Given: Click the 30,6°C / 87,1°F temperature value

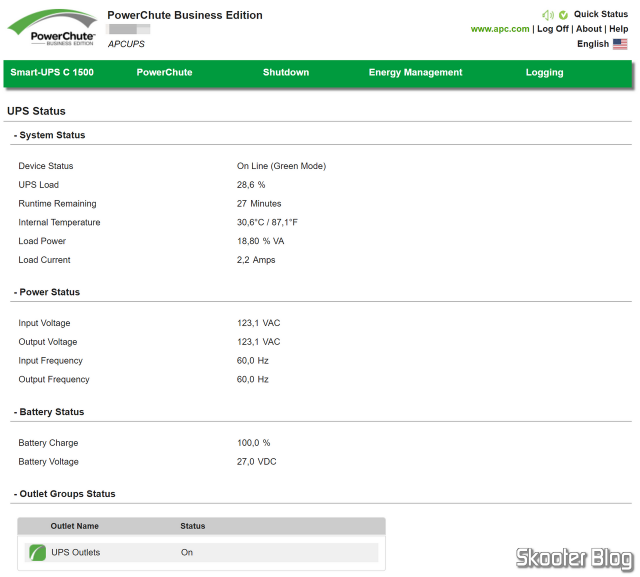Looking at the screenshot, I should pyautogui.click(x=267, y=222).
